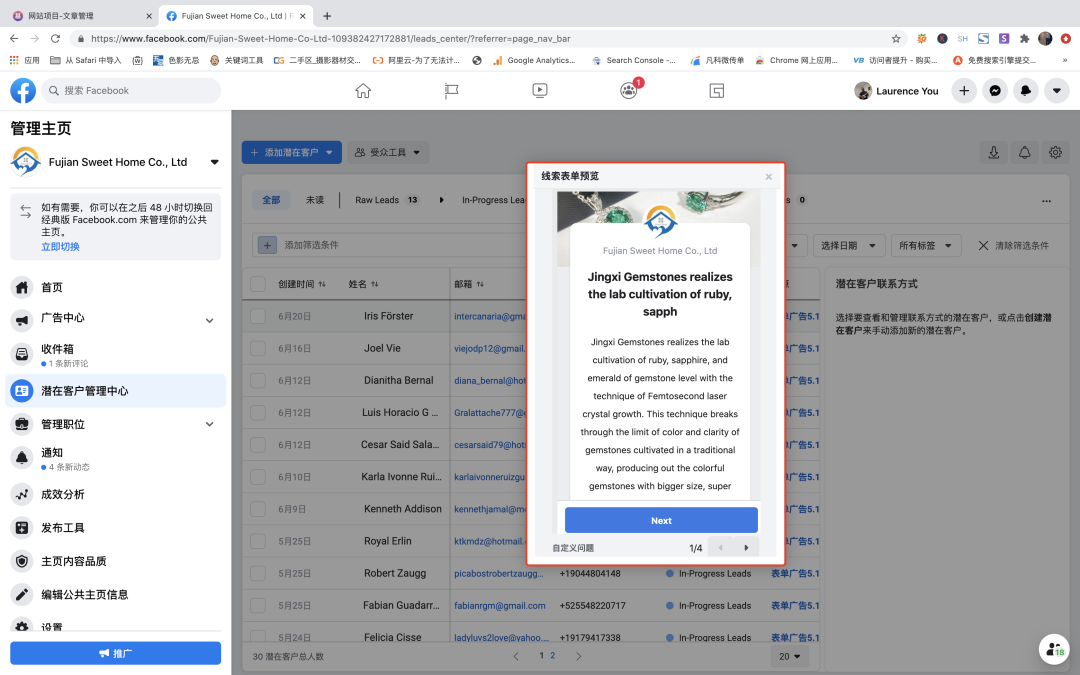Open 首页 in the sidebar

[x=116, y=287]
